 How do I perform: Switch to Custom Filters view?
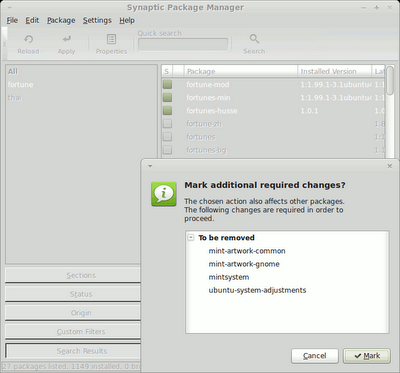73,332
